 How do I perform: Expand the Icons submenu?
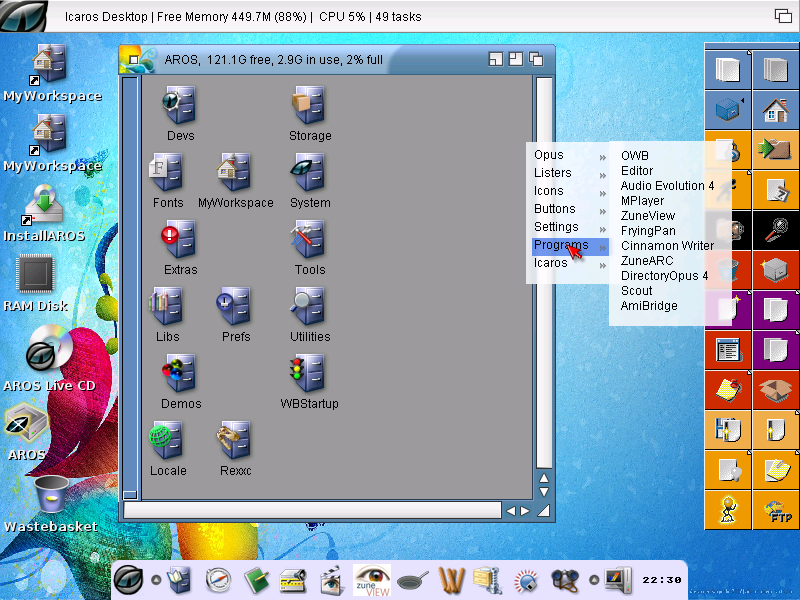point(568,191)
